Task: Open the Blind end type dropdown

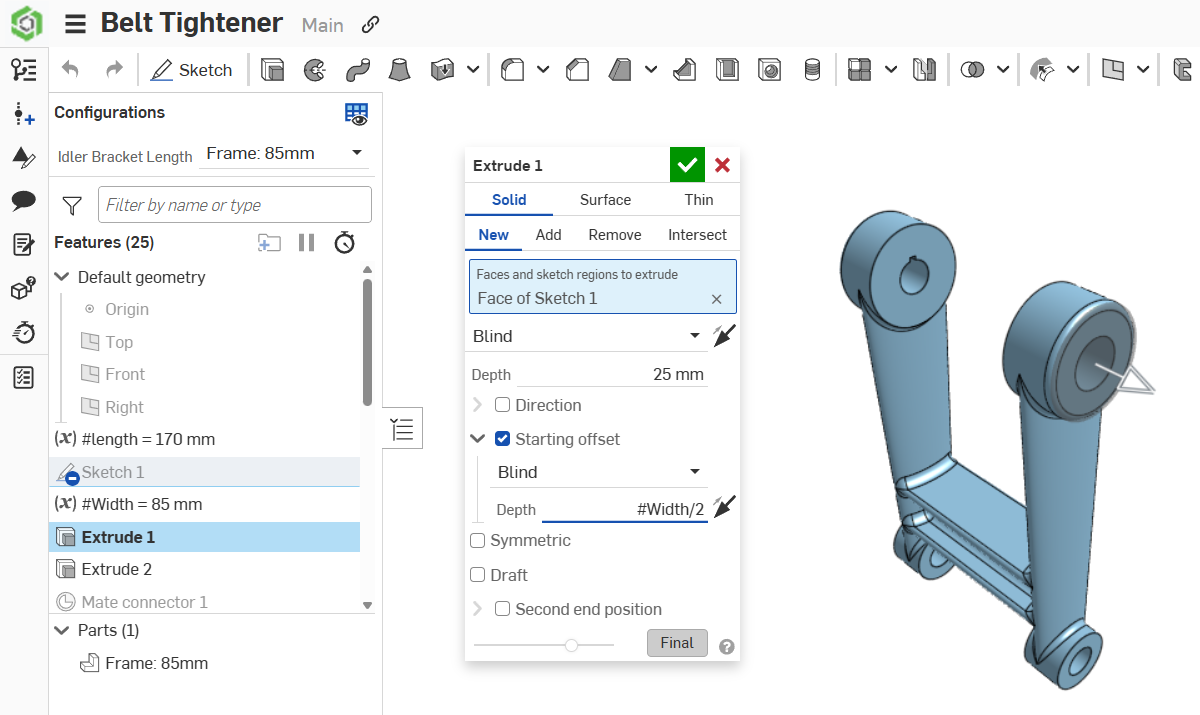Action: pos(588,336)
